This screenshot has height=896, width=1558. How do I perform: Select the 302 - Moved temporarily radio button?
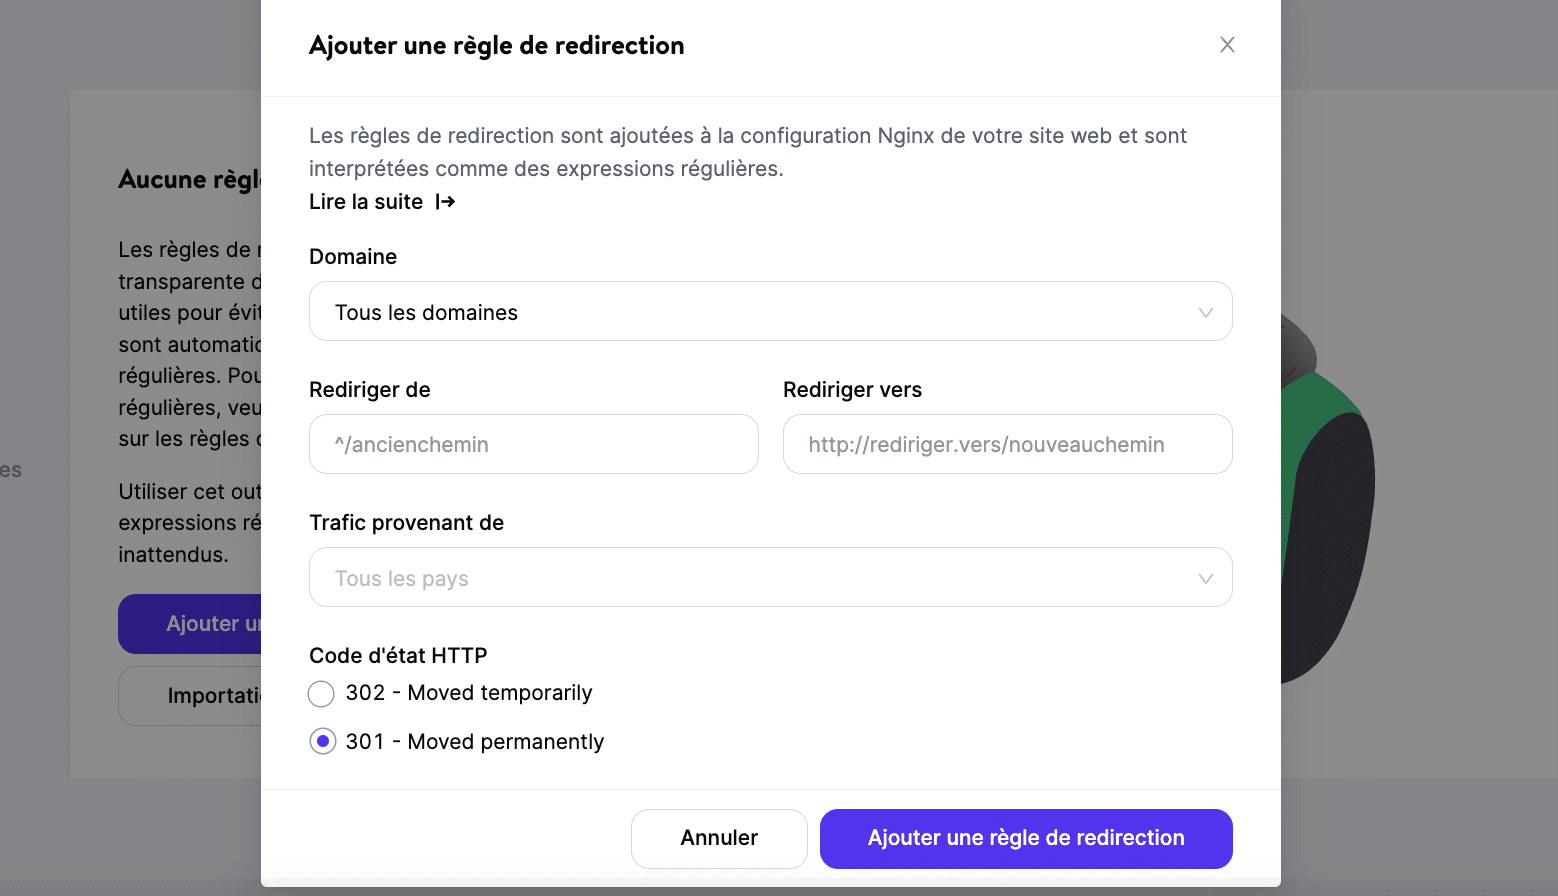click(x=321, y=693)
